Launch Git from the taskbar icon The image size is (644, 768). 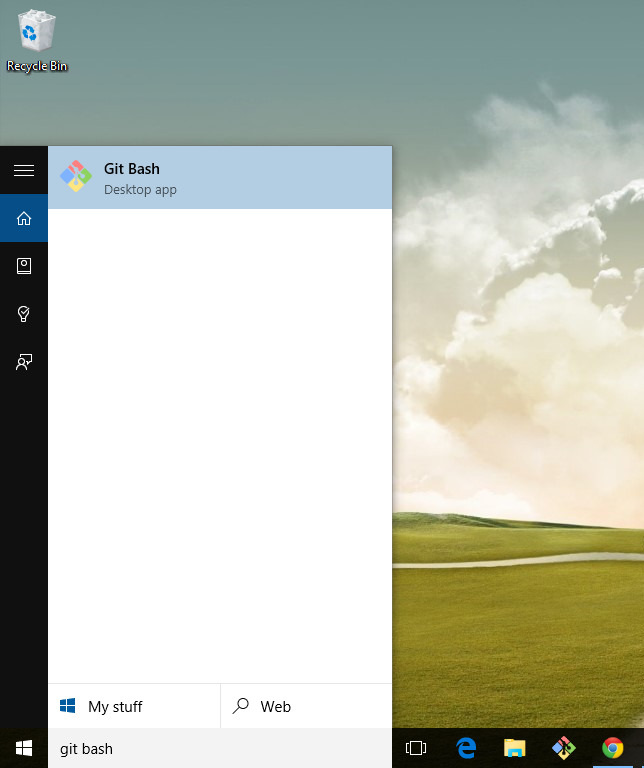click(563, 748)
